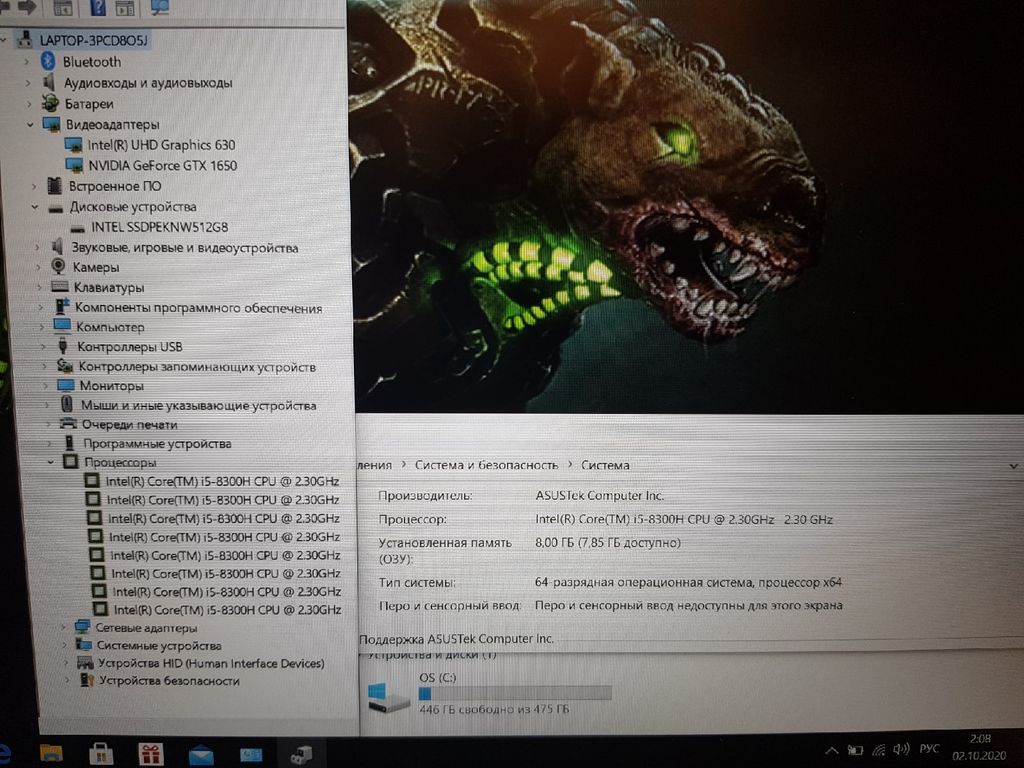Viewport: 1024px width, 768px height.
Task: Click the OS (C:) drive usage bar
Action: (x=514, y=693)
